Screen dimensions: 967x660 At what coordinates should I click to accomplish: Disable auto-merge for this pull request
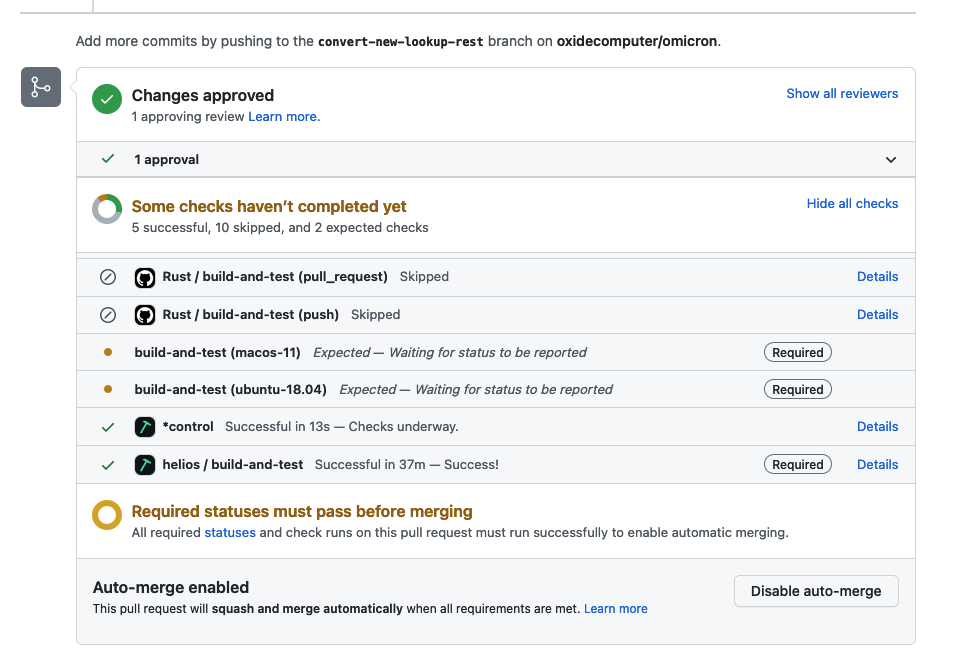coord(816,591)
